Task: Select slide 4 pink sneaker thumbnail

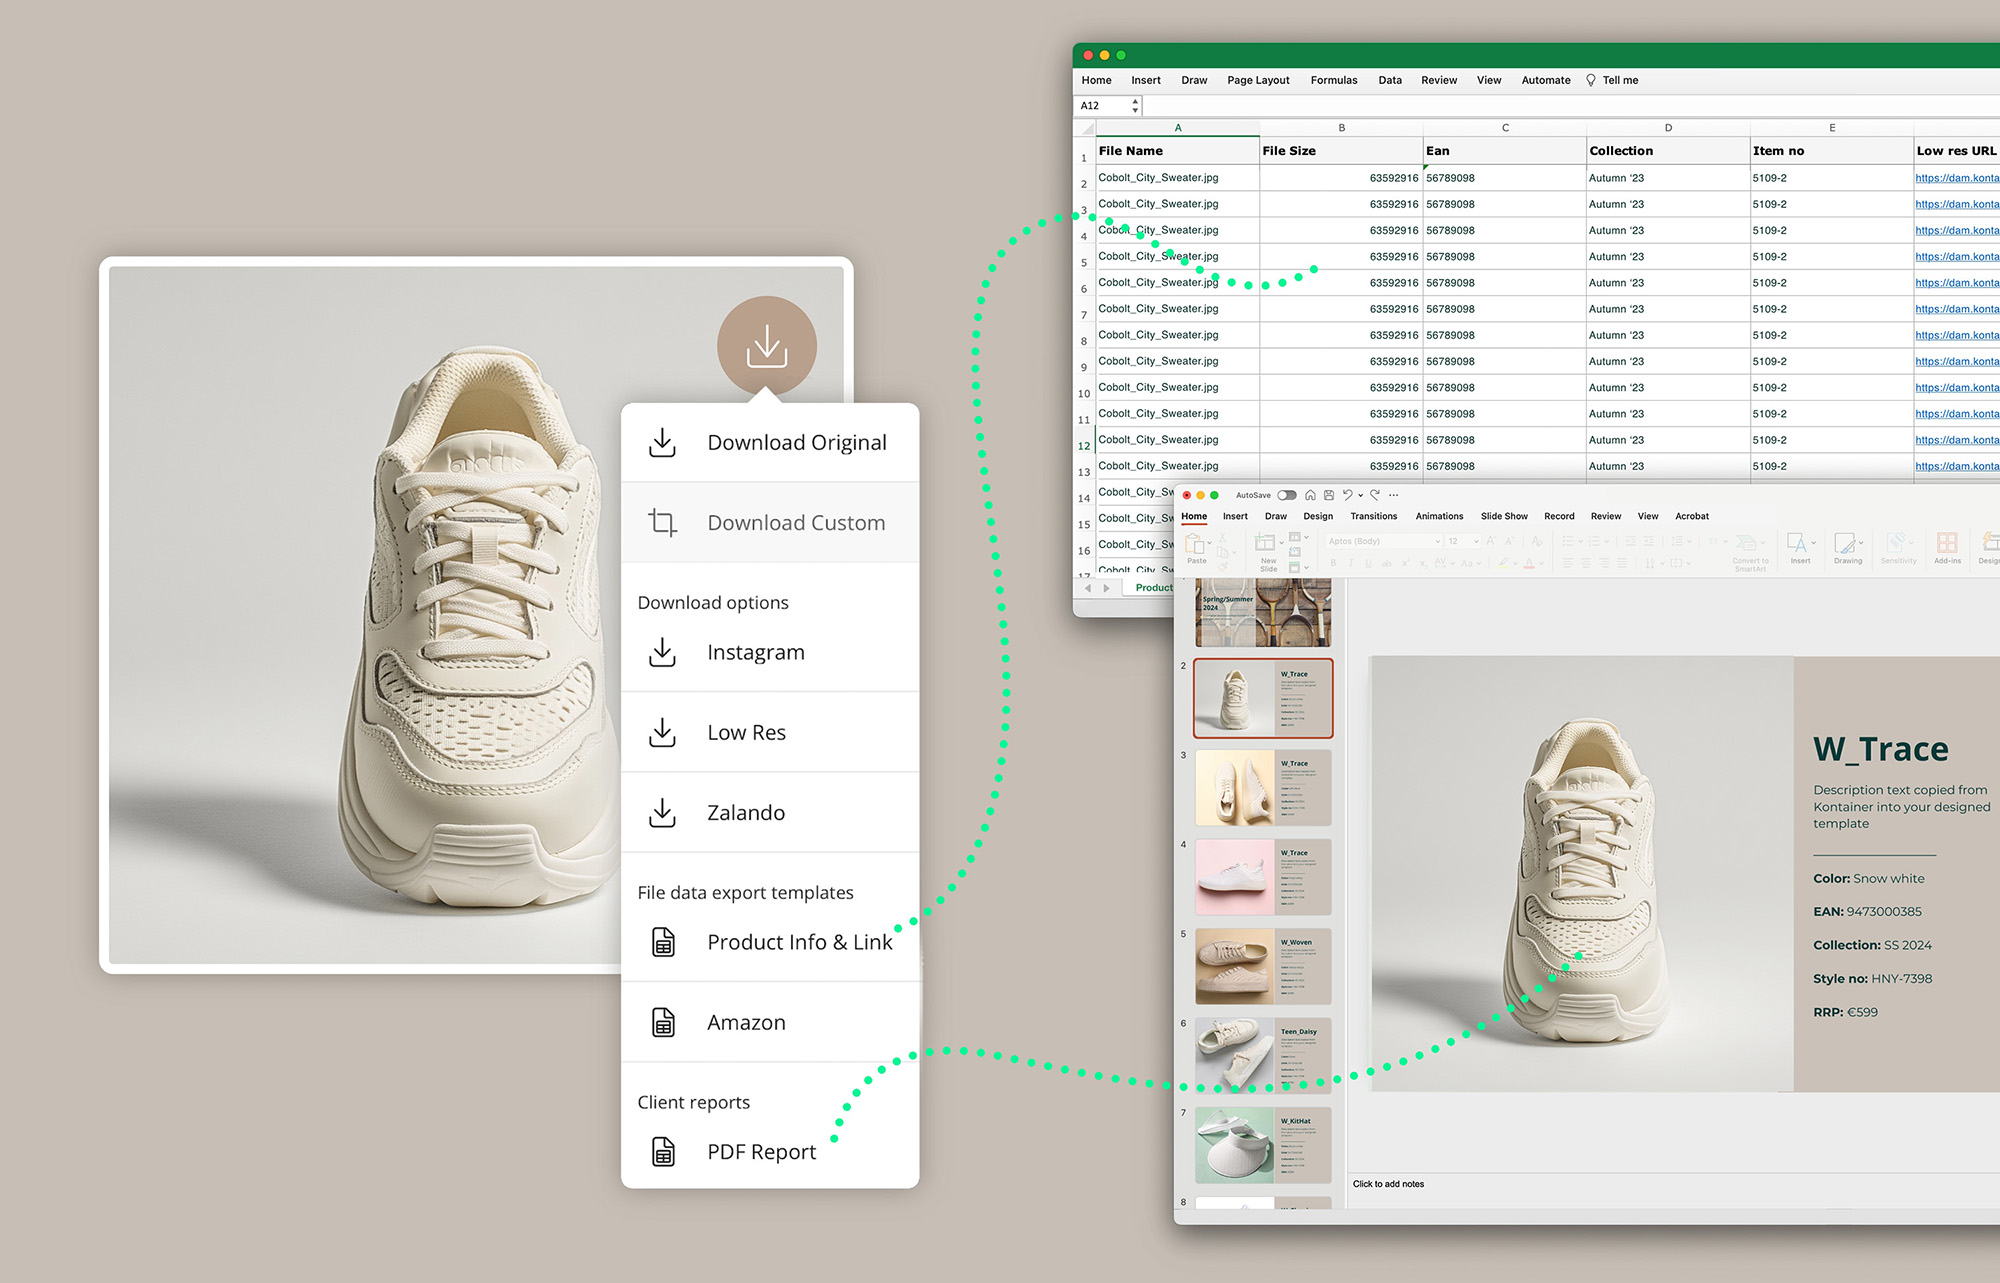Action: (1263, 876)
